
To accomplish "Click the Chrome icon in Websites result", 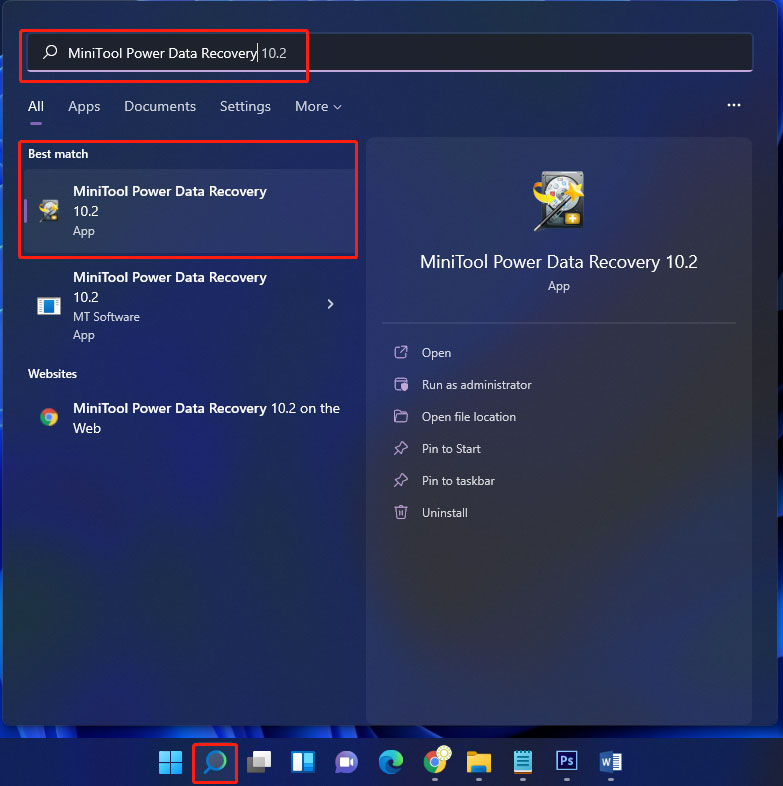I will 49,417.
